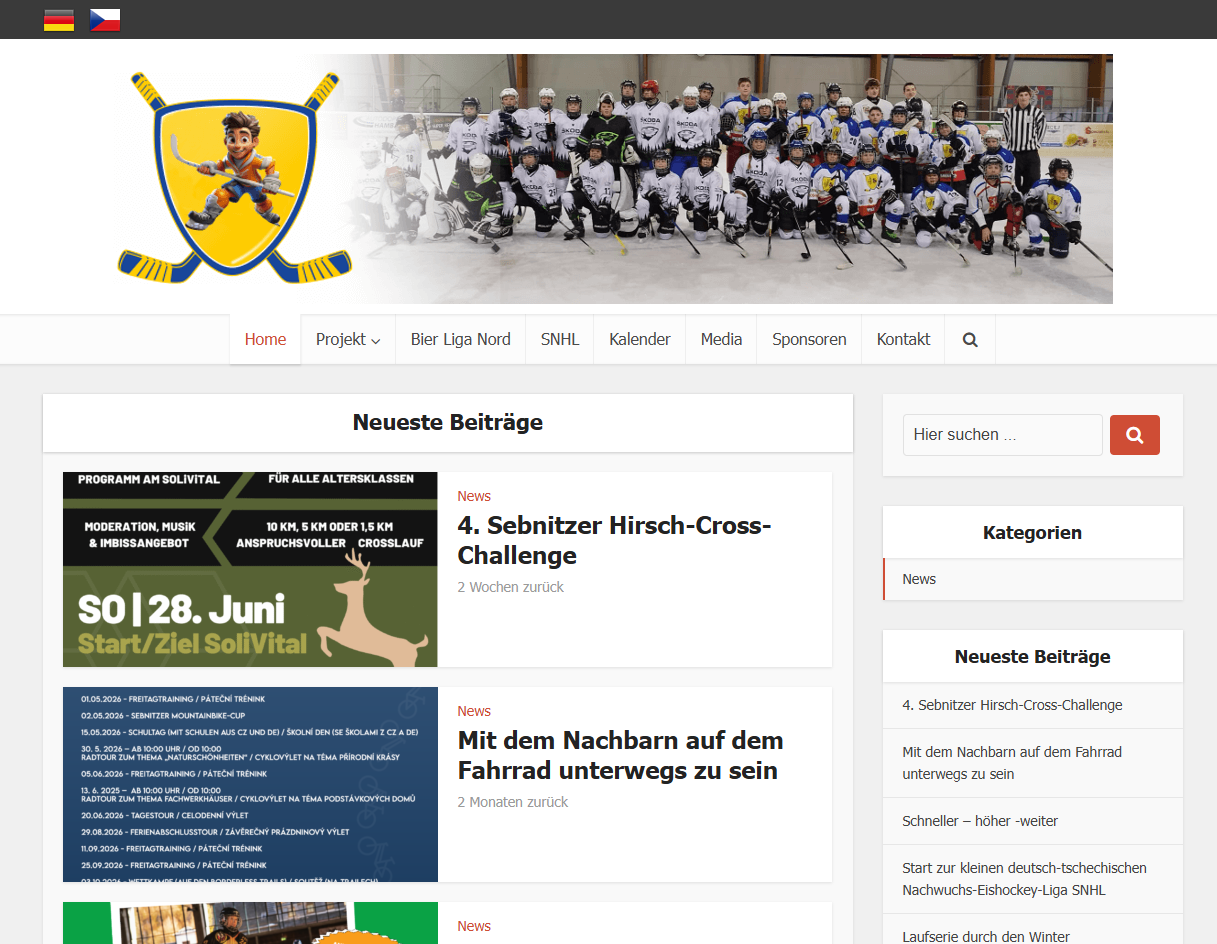
Task: Switch site language to Czech flag
Action: 105,20
